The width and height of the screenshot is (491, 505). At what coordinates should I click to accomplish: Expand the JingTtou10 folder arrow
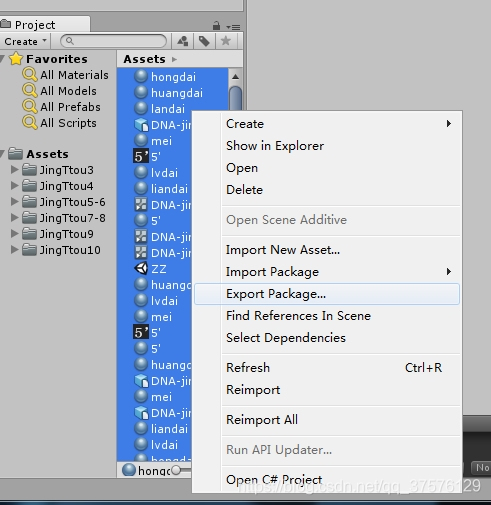point(14,250)
